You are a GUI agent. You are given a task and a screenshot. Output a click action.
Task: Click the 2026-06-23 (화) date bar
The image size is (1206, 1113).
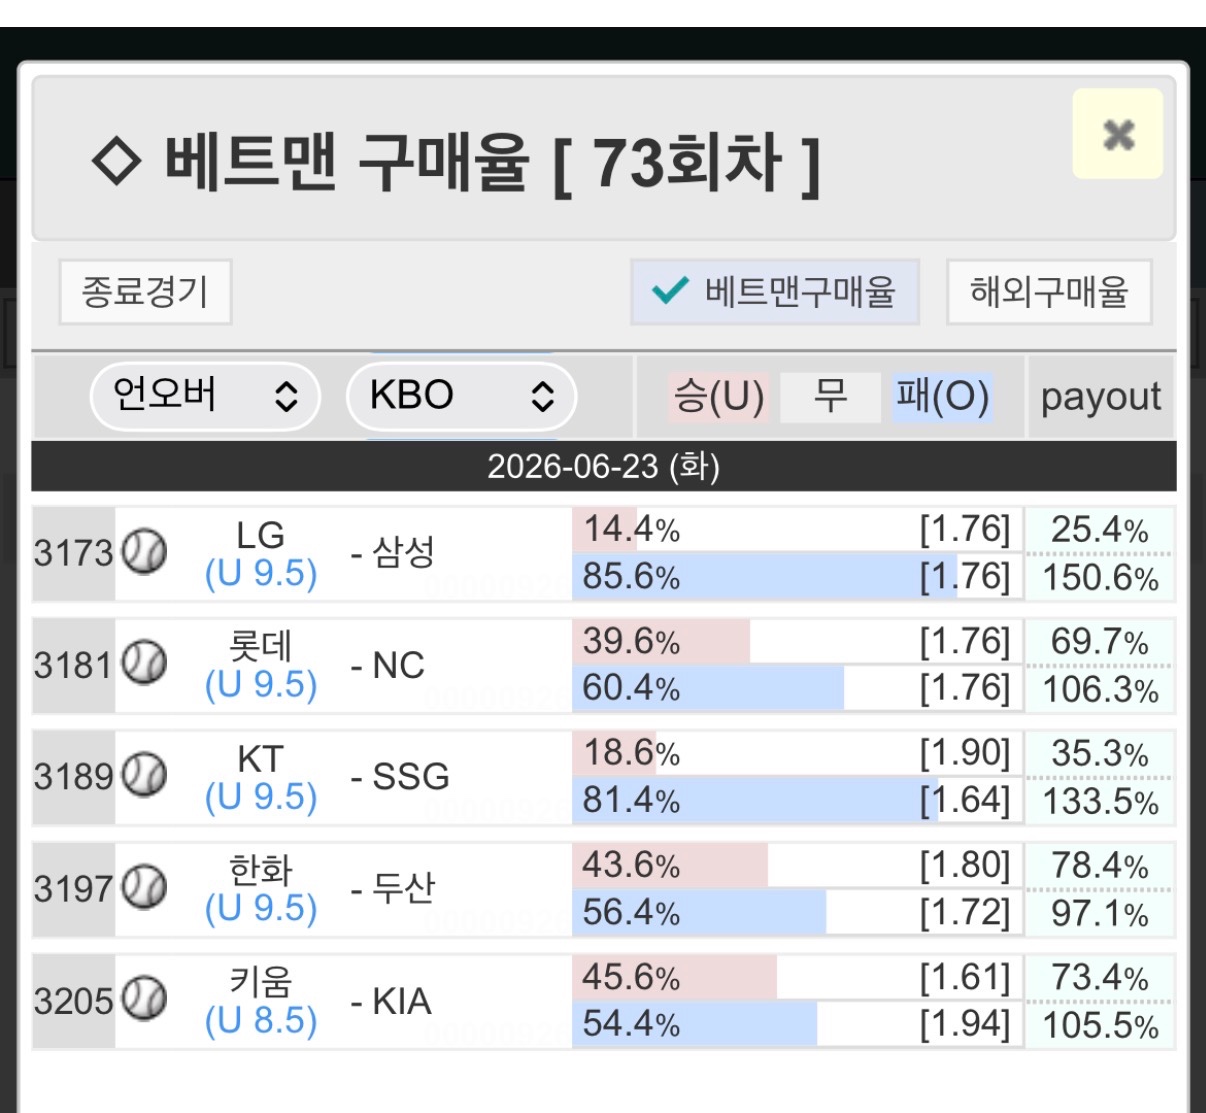(604, 466)
